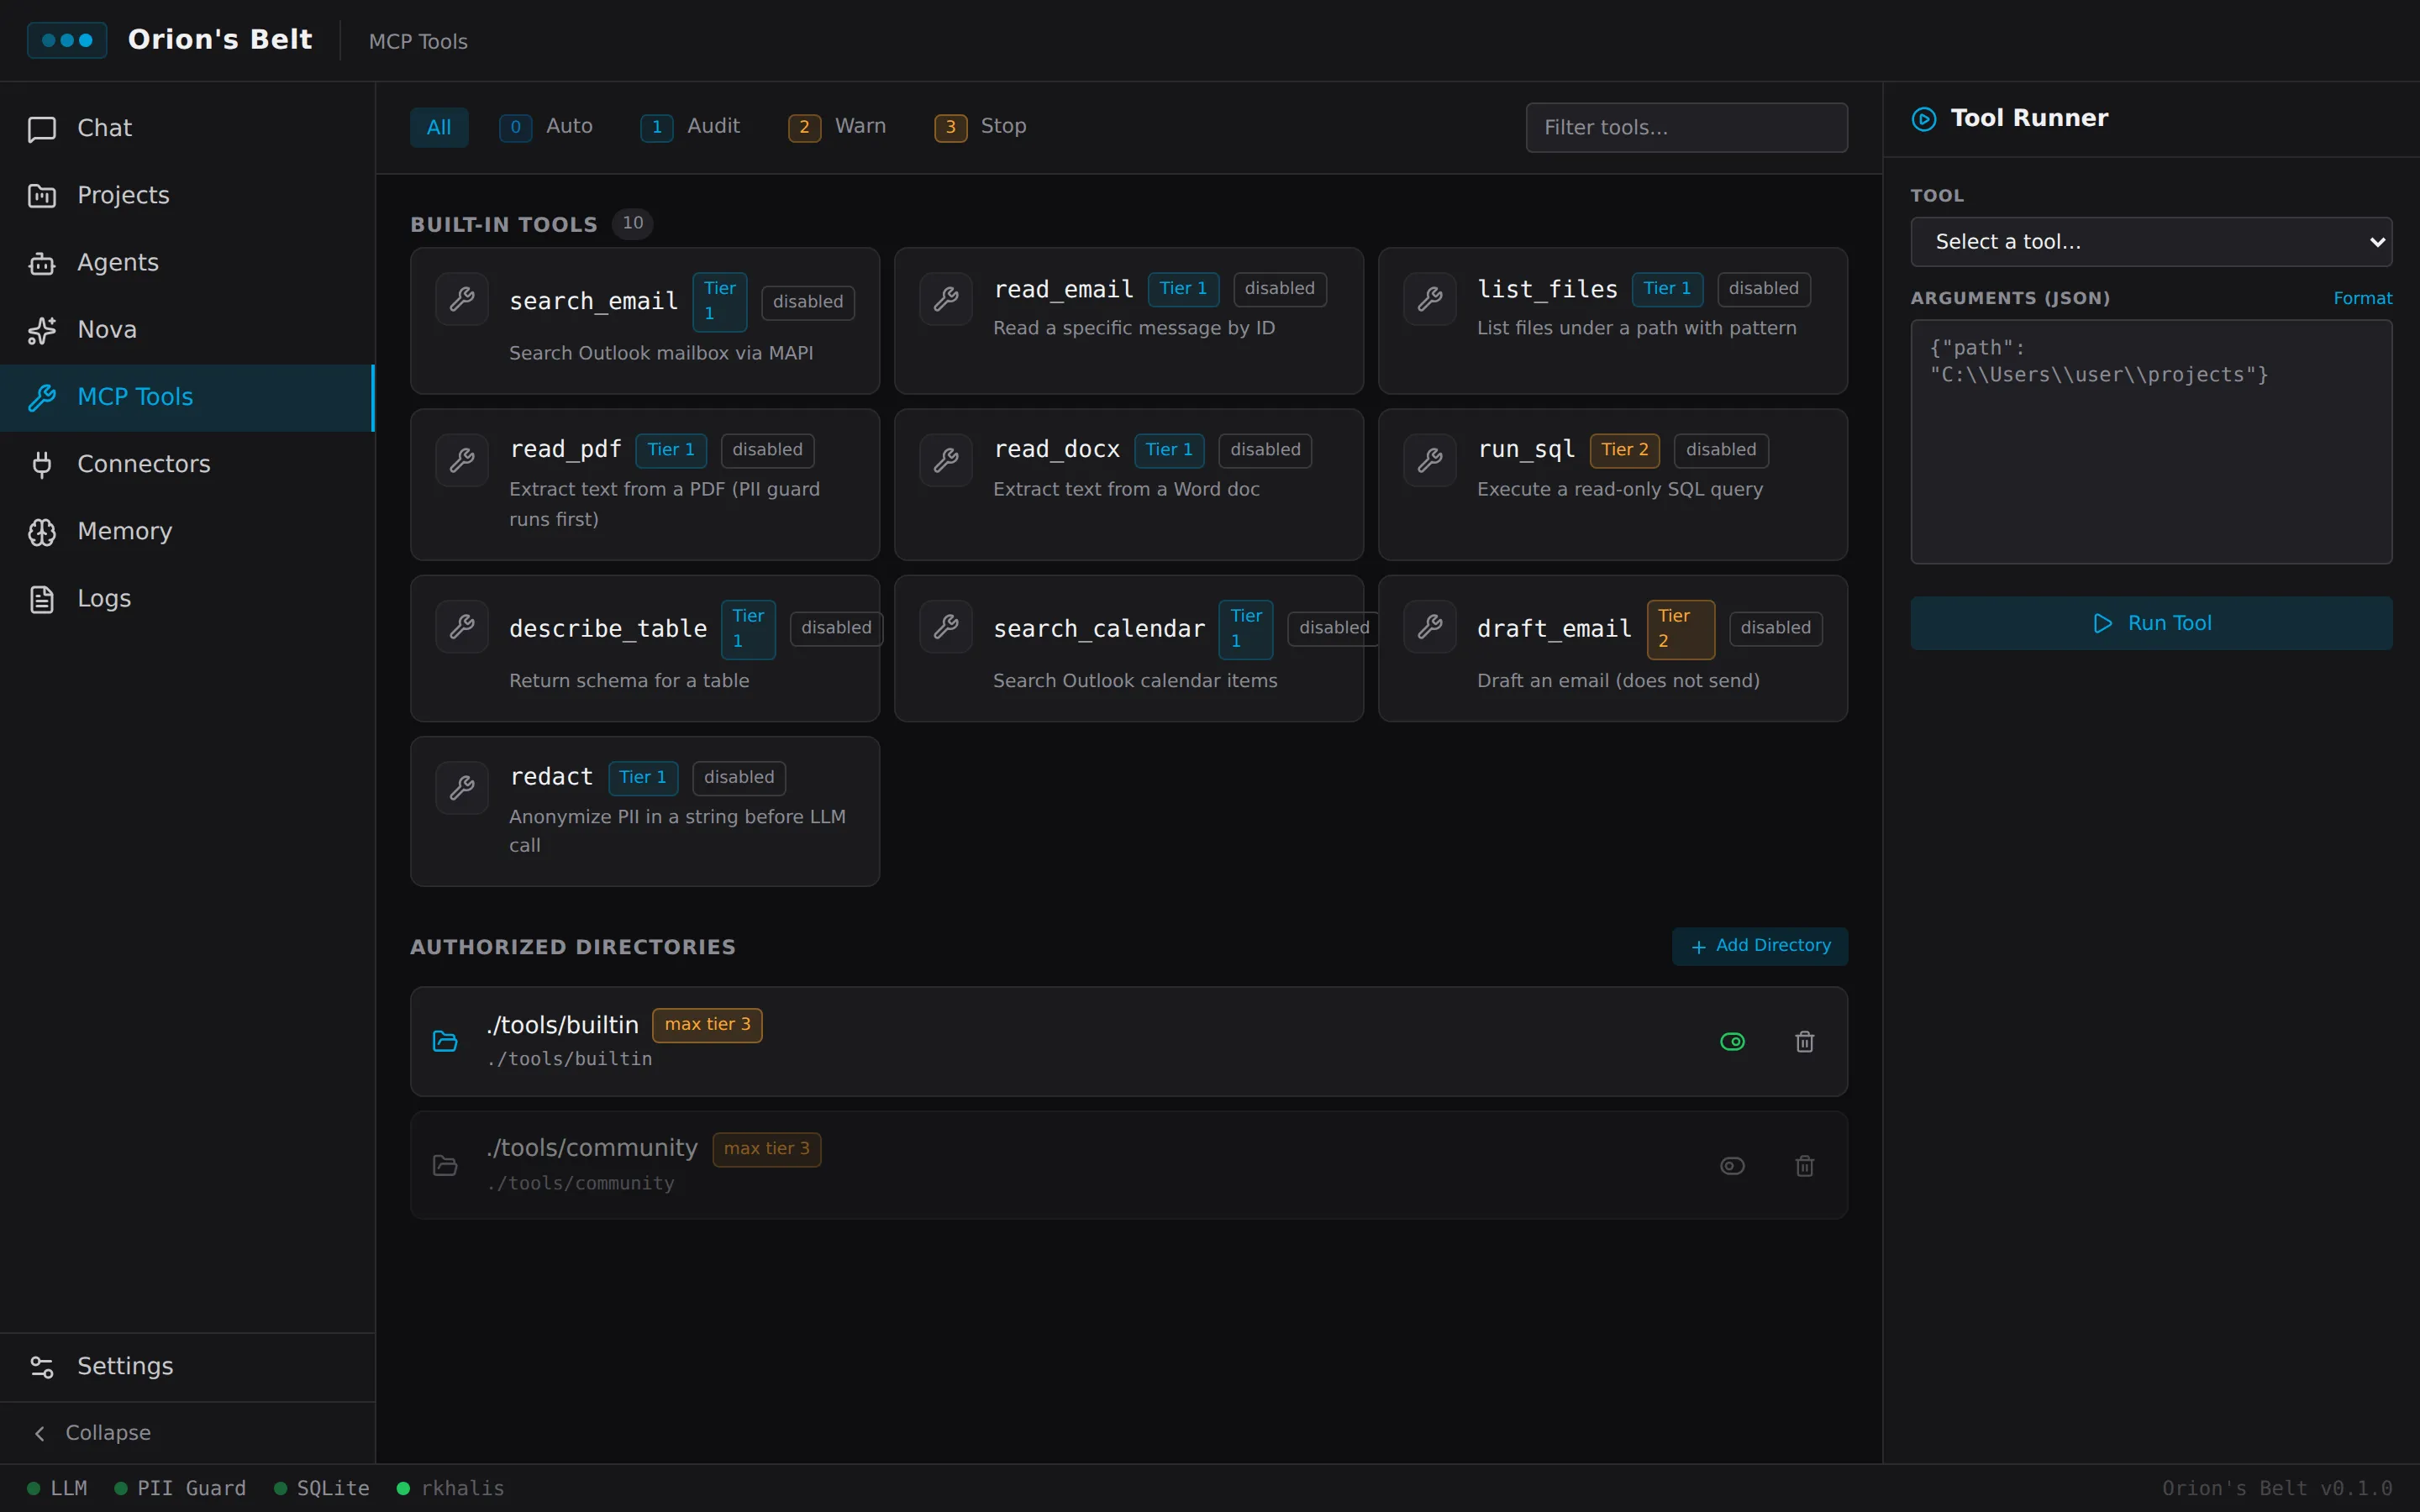This screenshot has height=1512, width=2420.
Task: Toggle the disabled badge on redact
Action: 739,778
